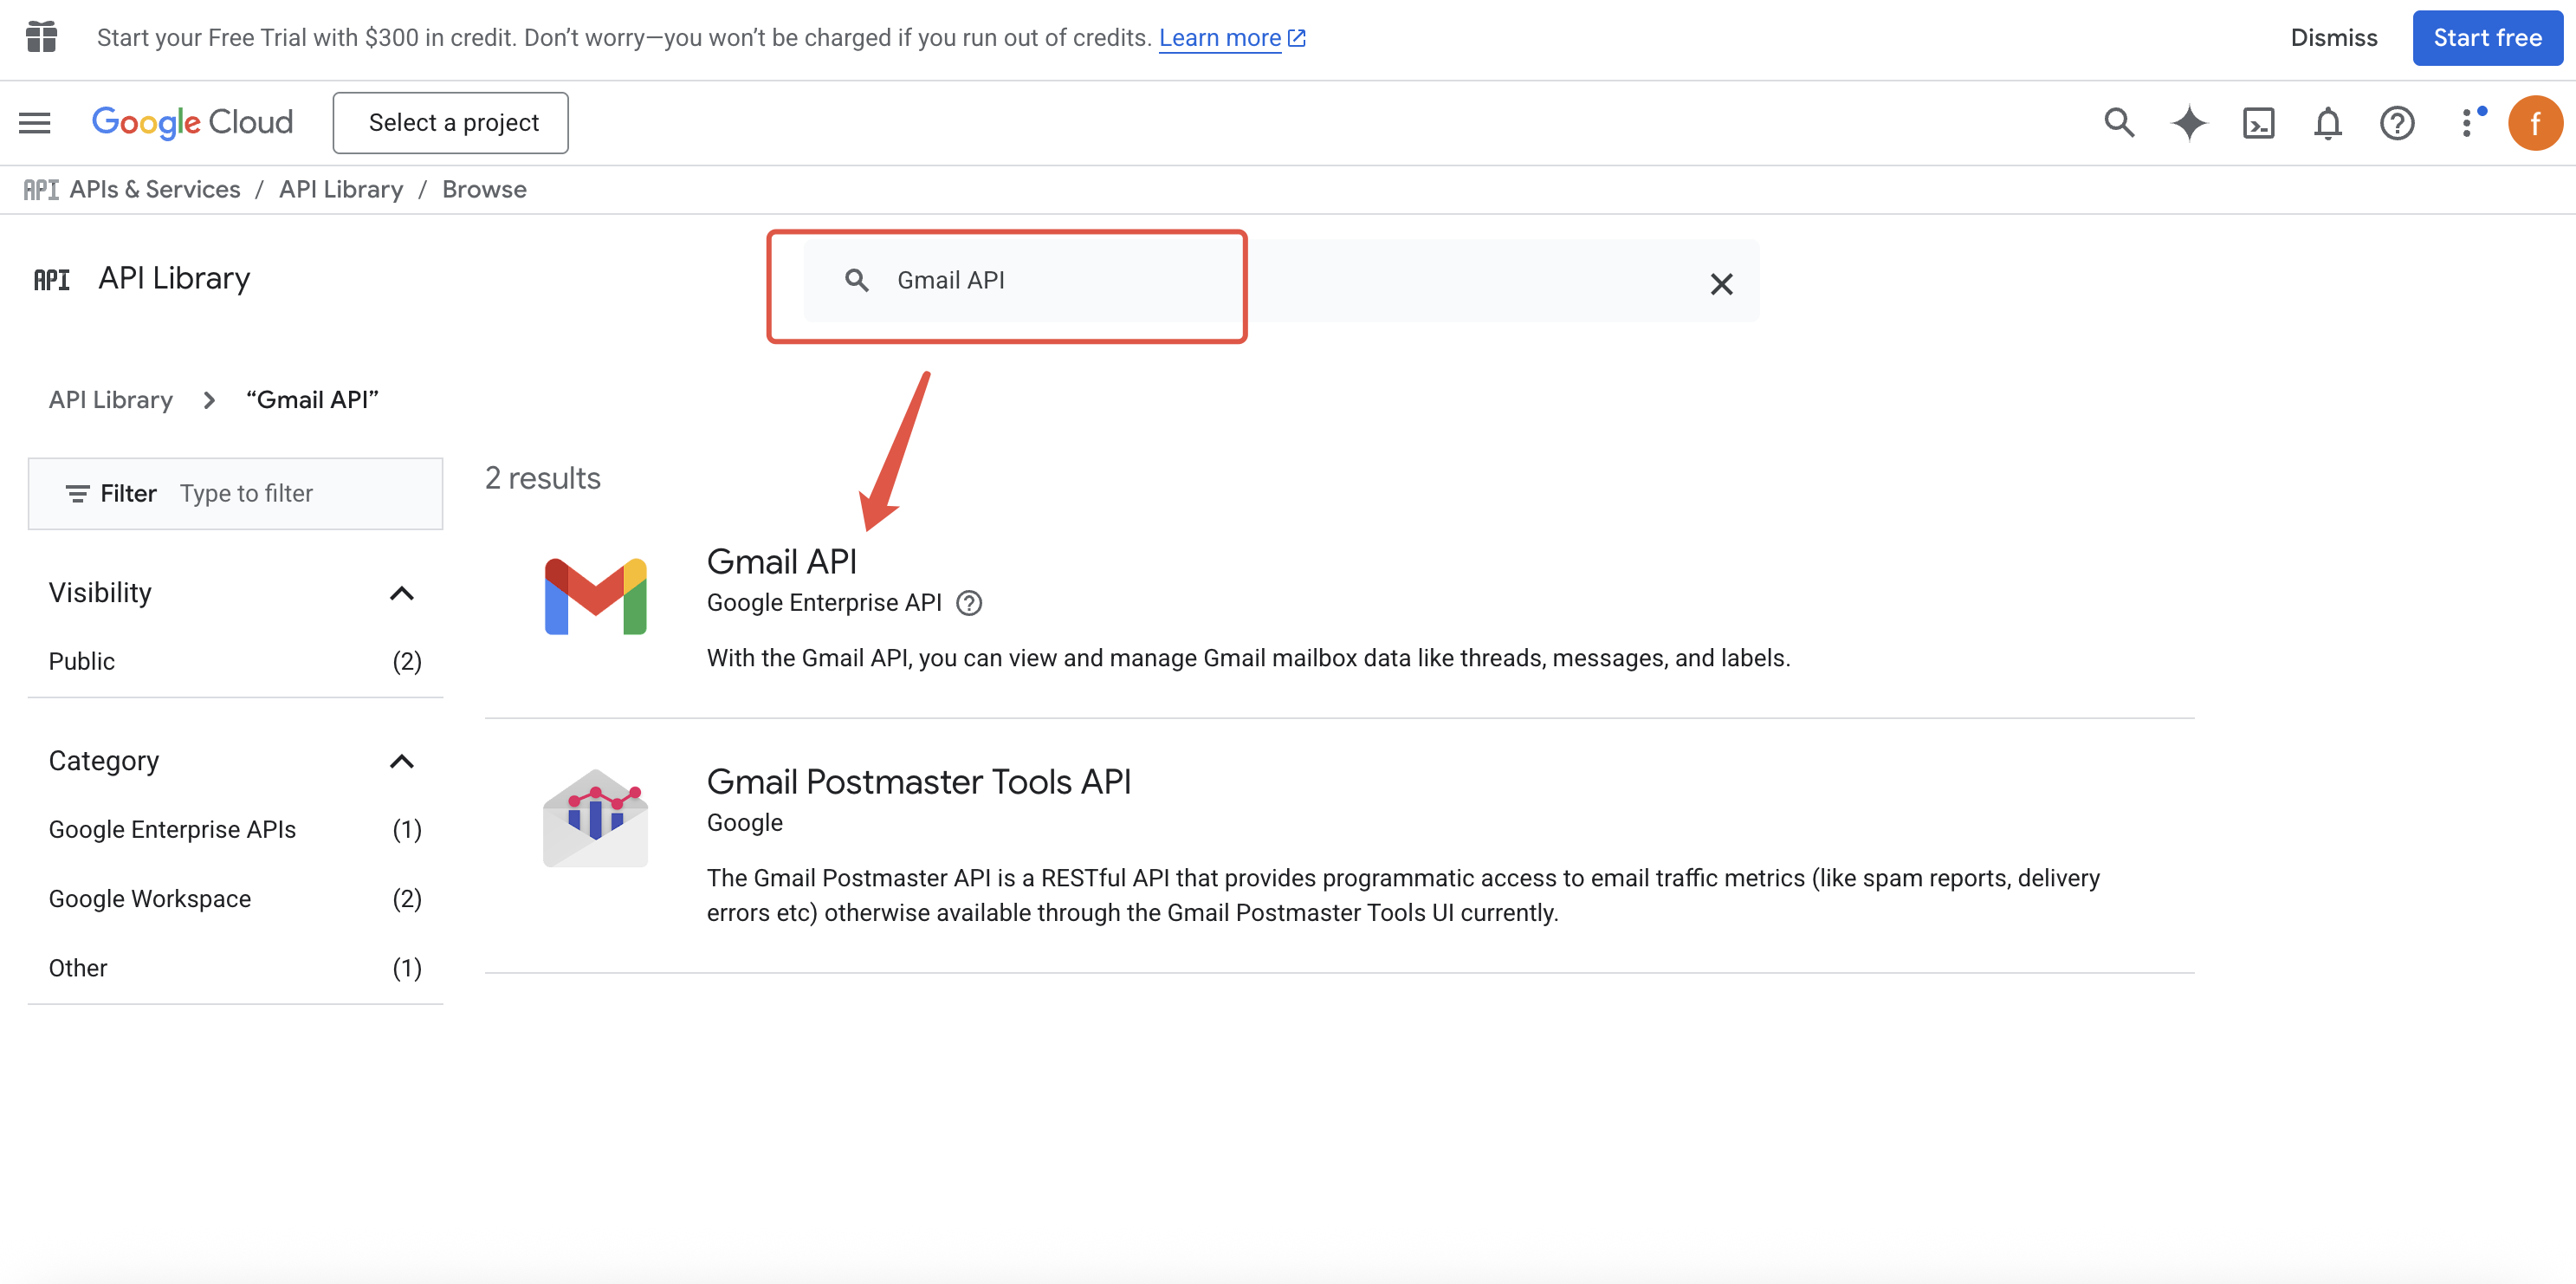Image resolution: width=2576 pixels, height=1284 pixels.
Task: Click the API icon beside the API Library heading
Action: click(x=52, y=279)
